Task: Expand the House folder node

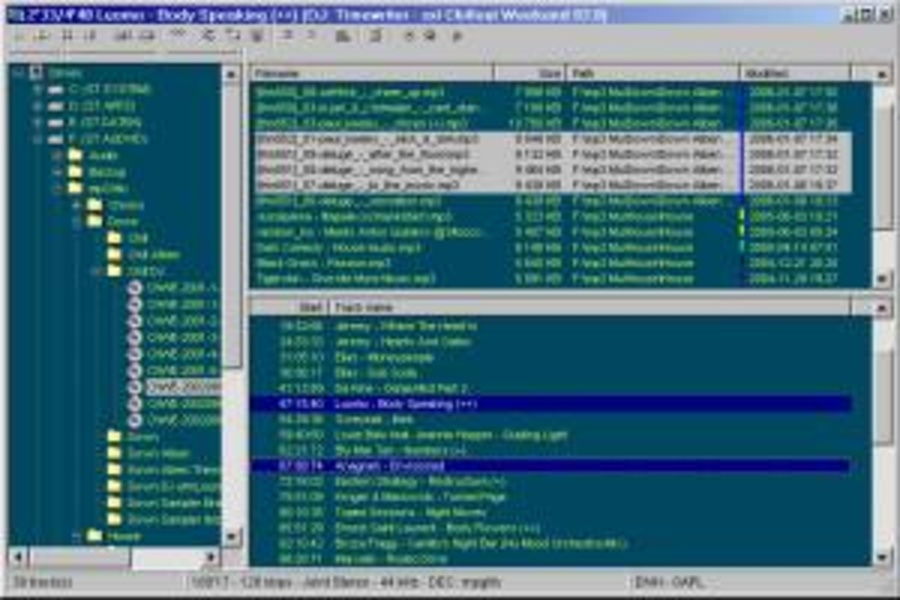Action: coord(76,536)
